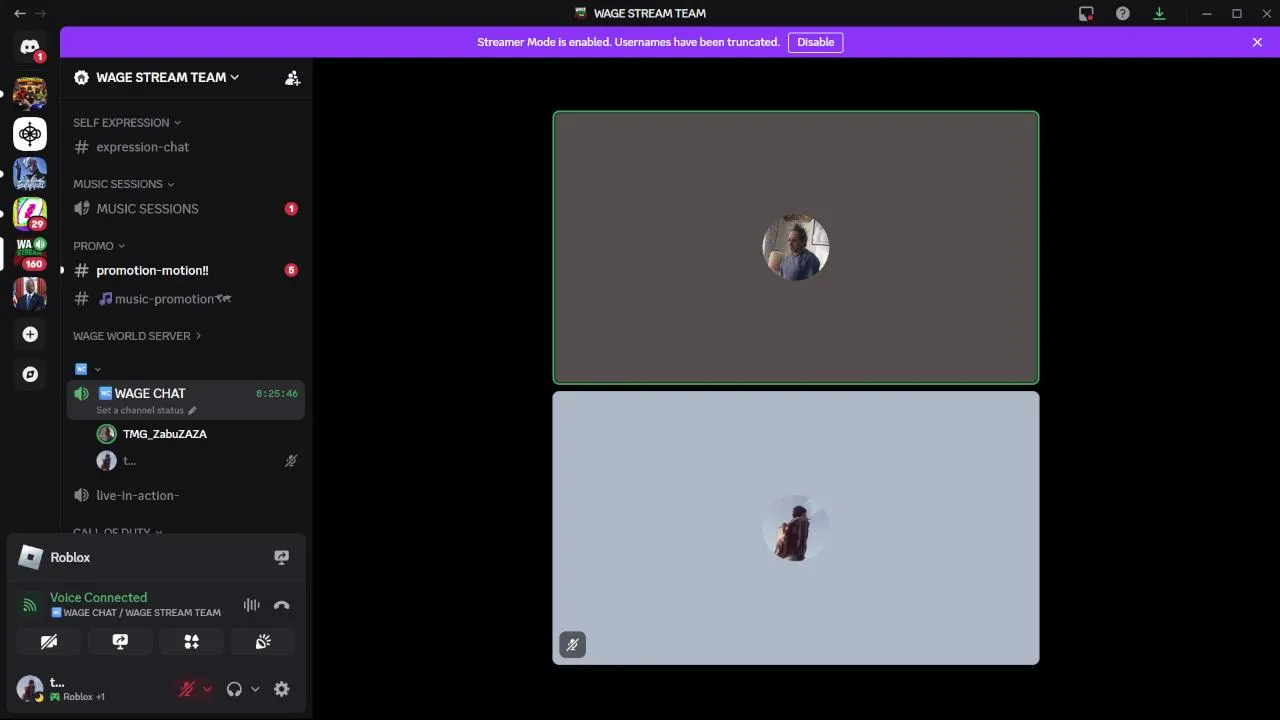Image resolution: width=1280 pixels, height=720 pixels.
Task: Click the 8:25:46 call timer
Action: (x=276, y=394)
